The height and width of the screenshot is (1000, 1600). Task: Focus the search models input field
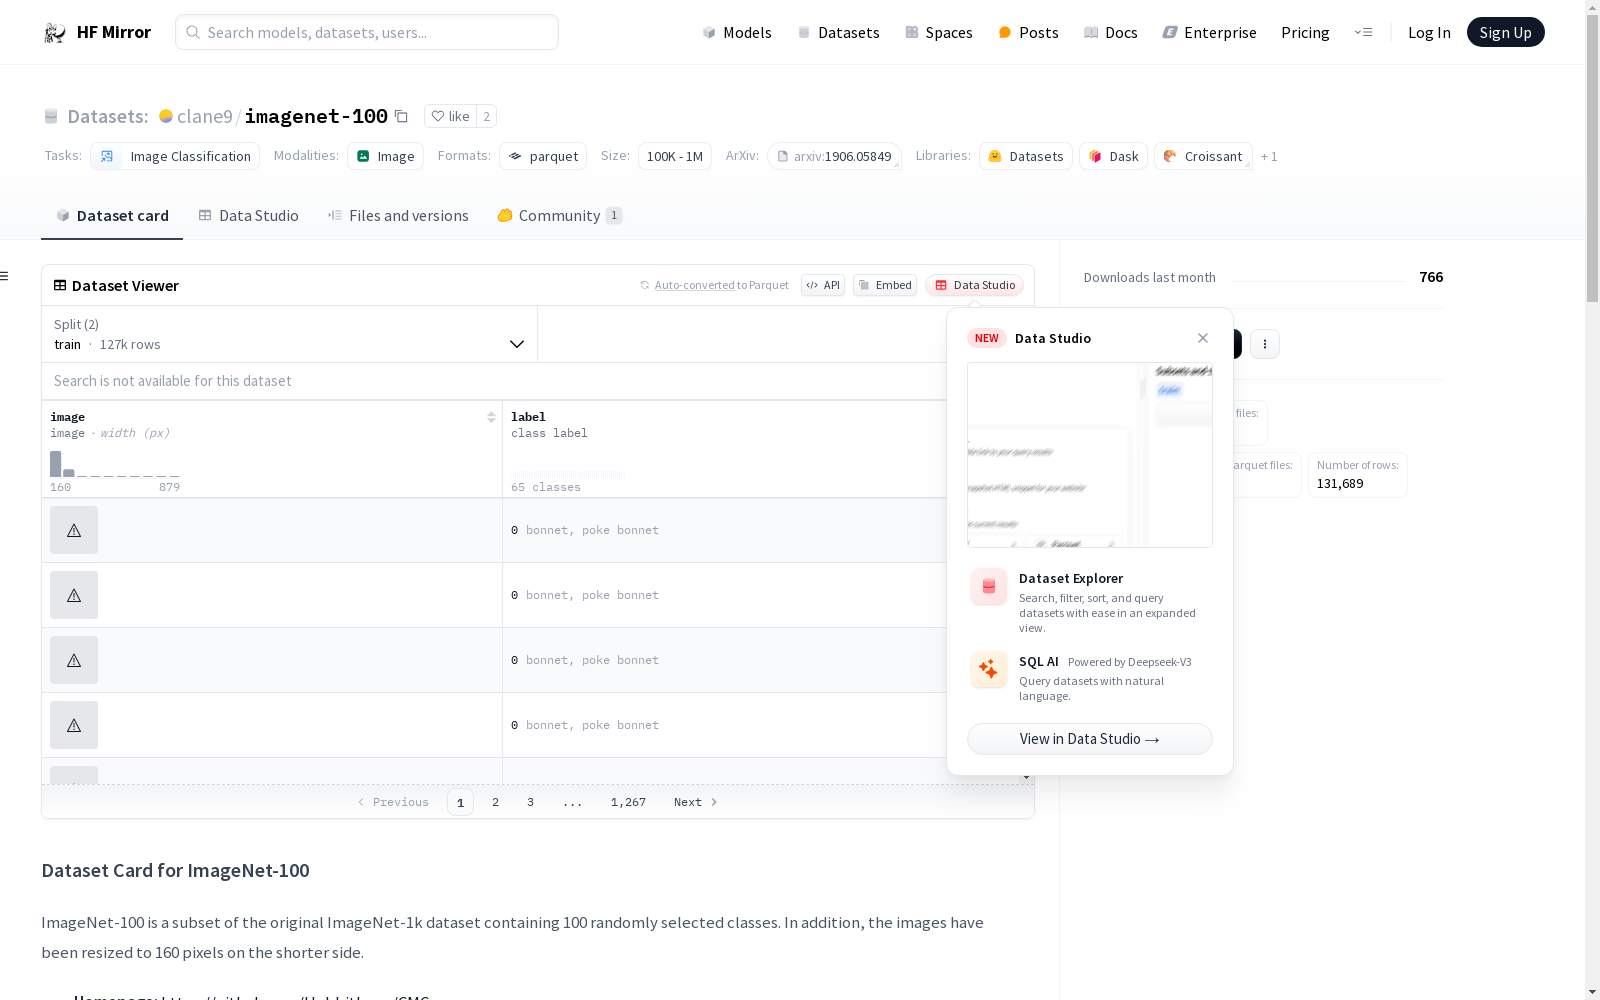click(367, 32)
